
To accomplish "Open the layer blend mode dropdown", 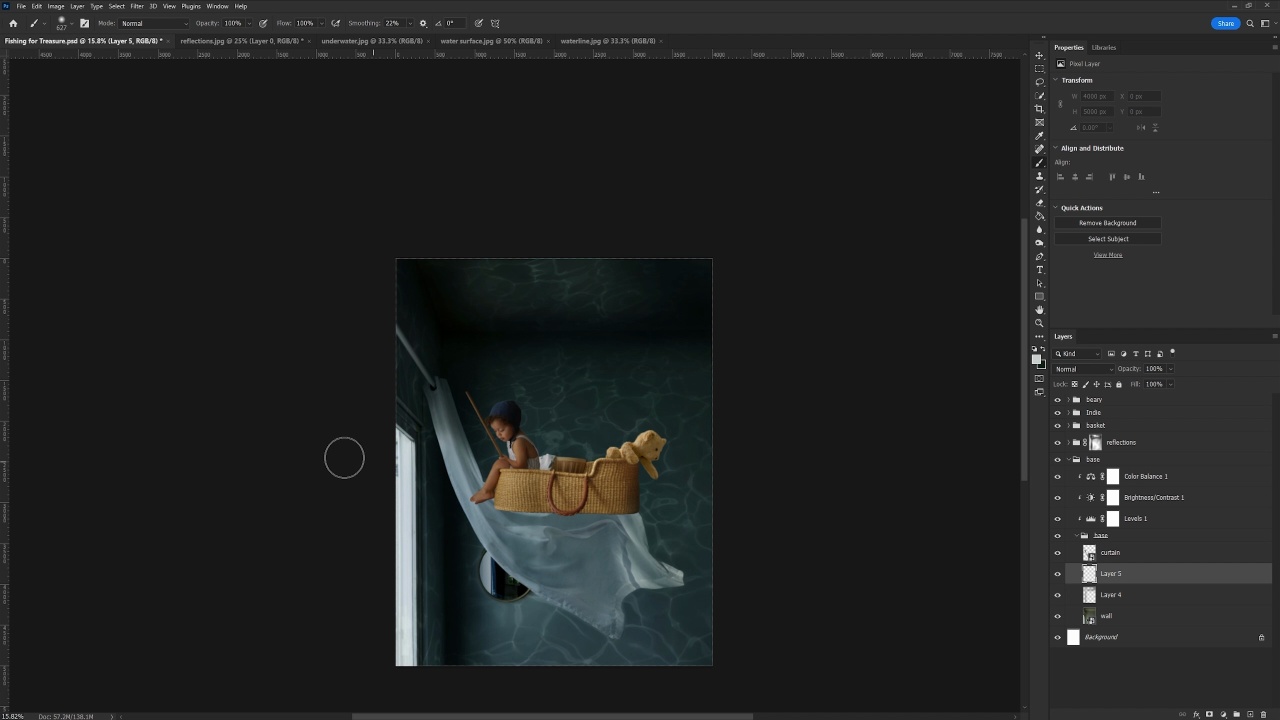I will point(1084,369).
